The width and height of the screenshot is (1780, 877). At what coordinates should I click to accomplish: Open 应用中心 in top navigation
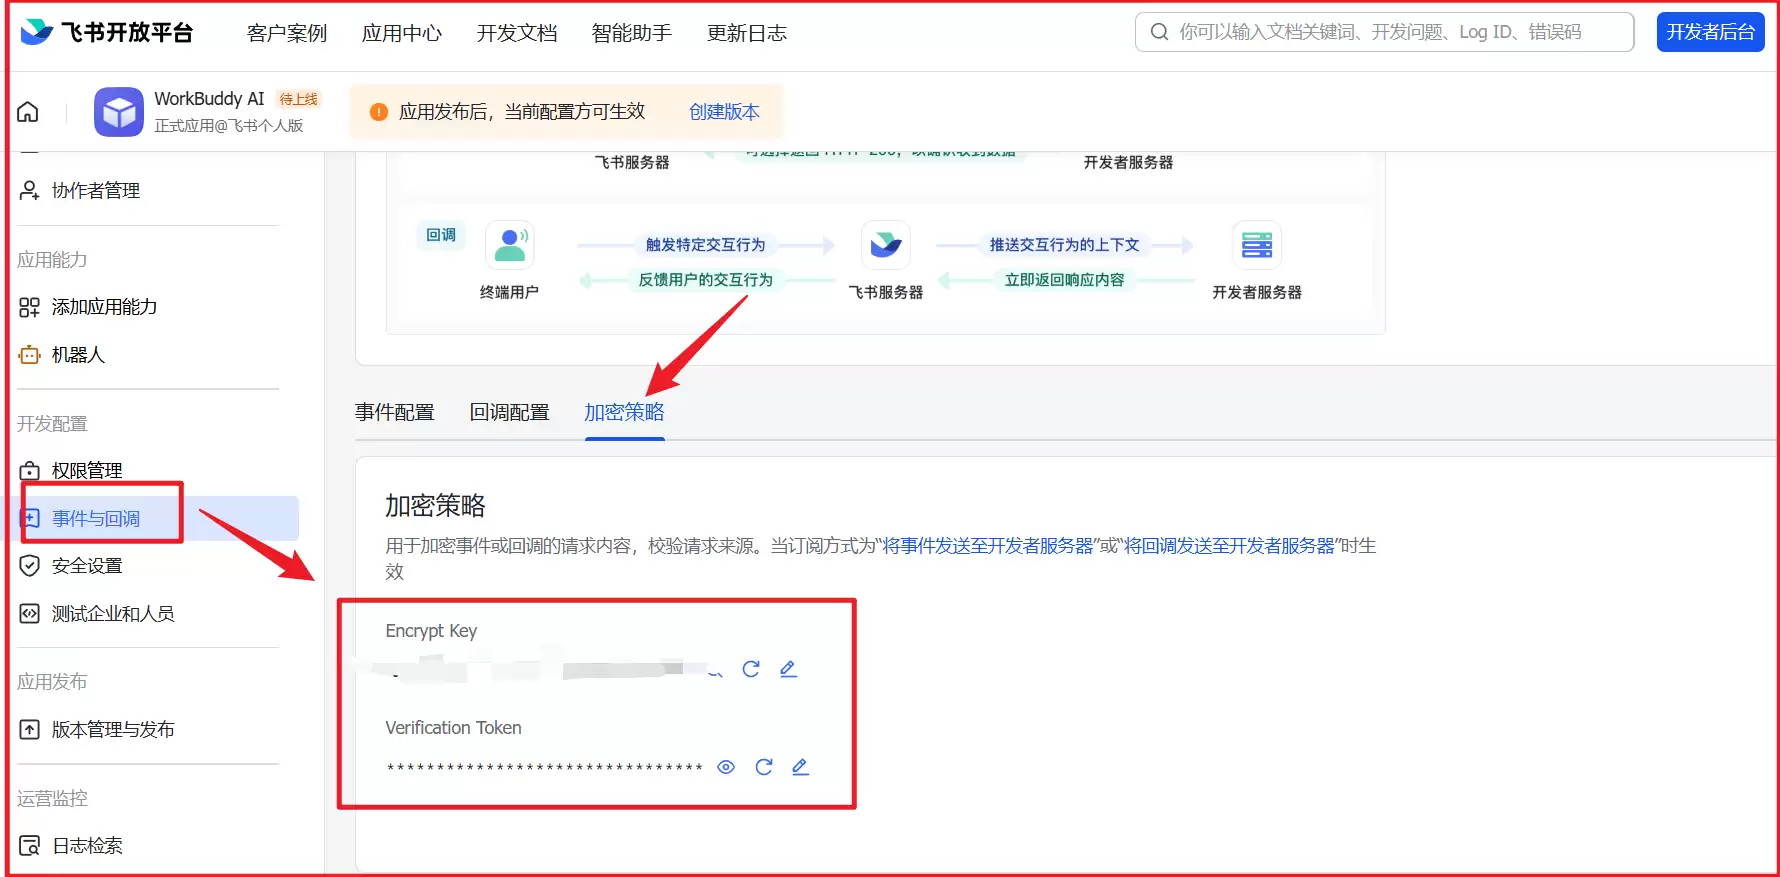402,33
